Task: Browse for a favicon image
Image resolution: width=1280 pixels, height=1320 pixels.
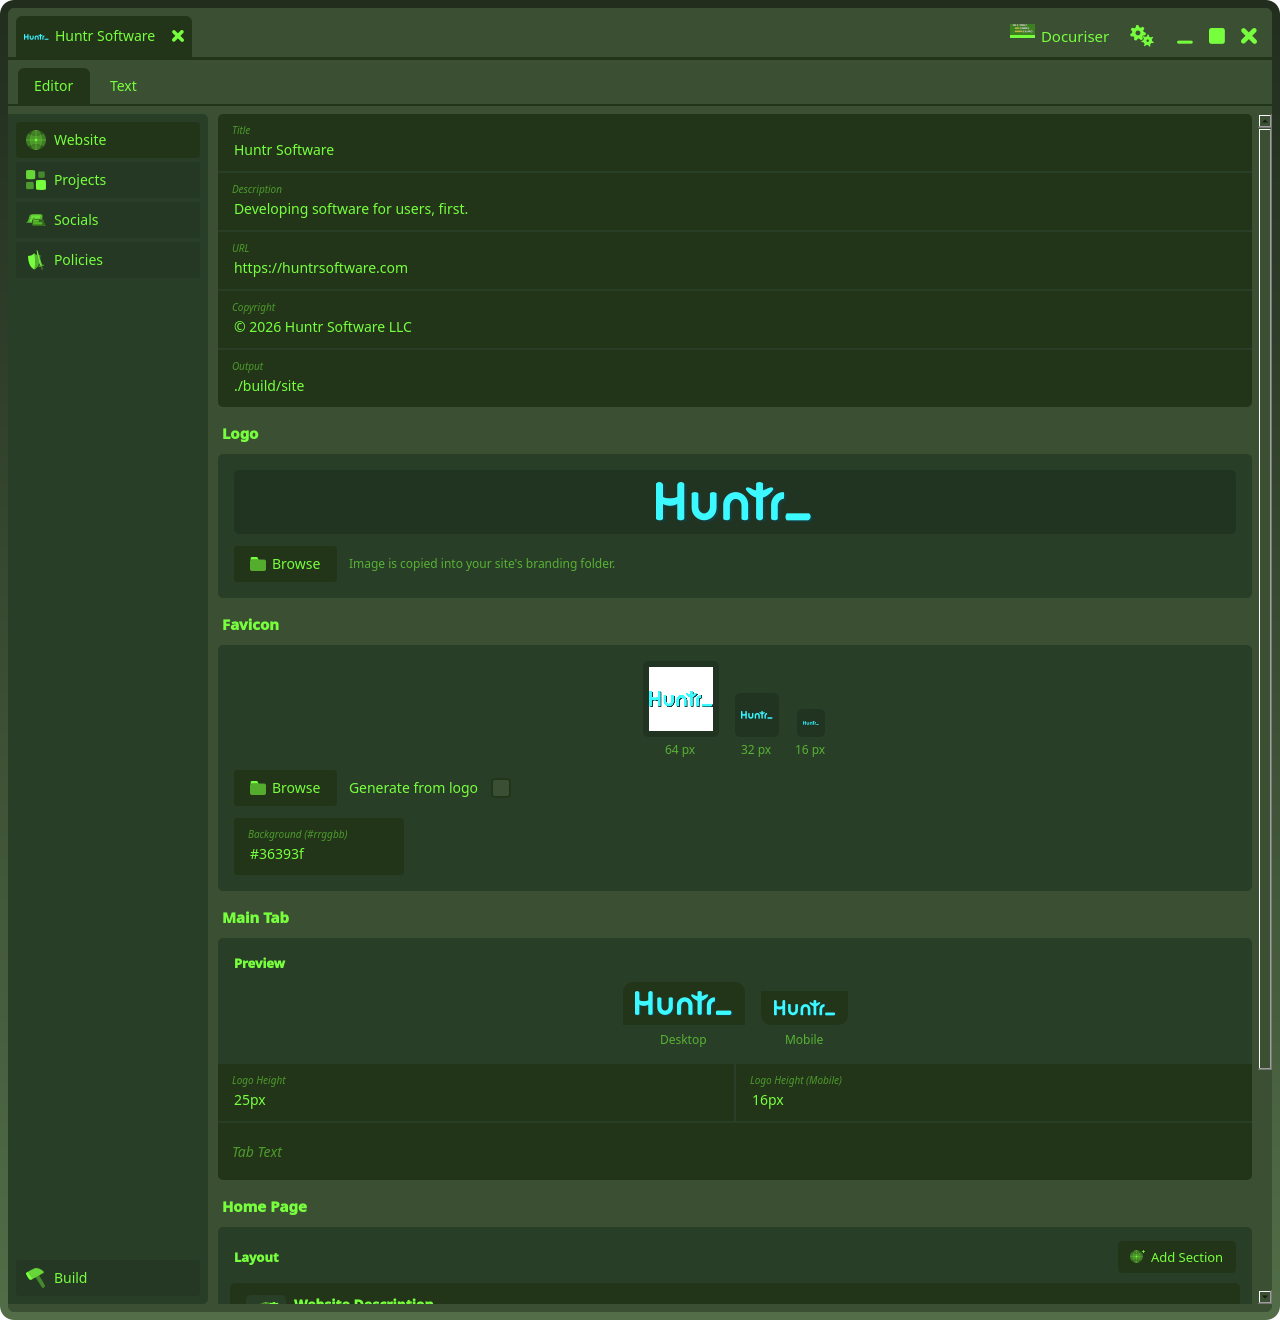Action: [x=285, y=788]
